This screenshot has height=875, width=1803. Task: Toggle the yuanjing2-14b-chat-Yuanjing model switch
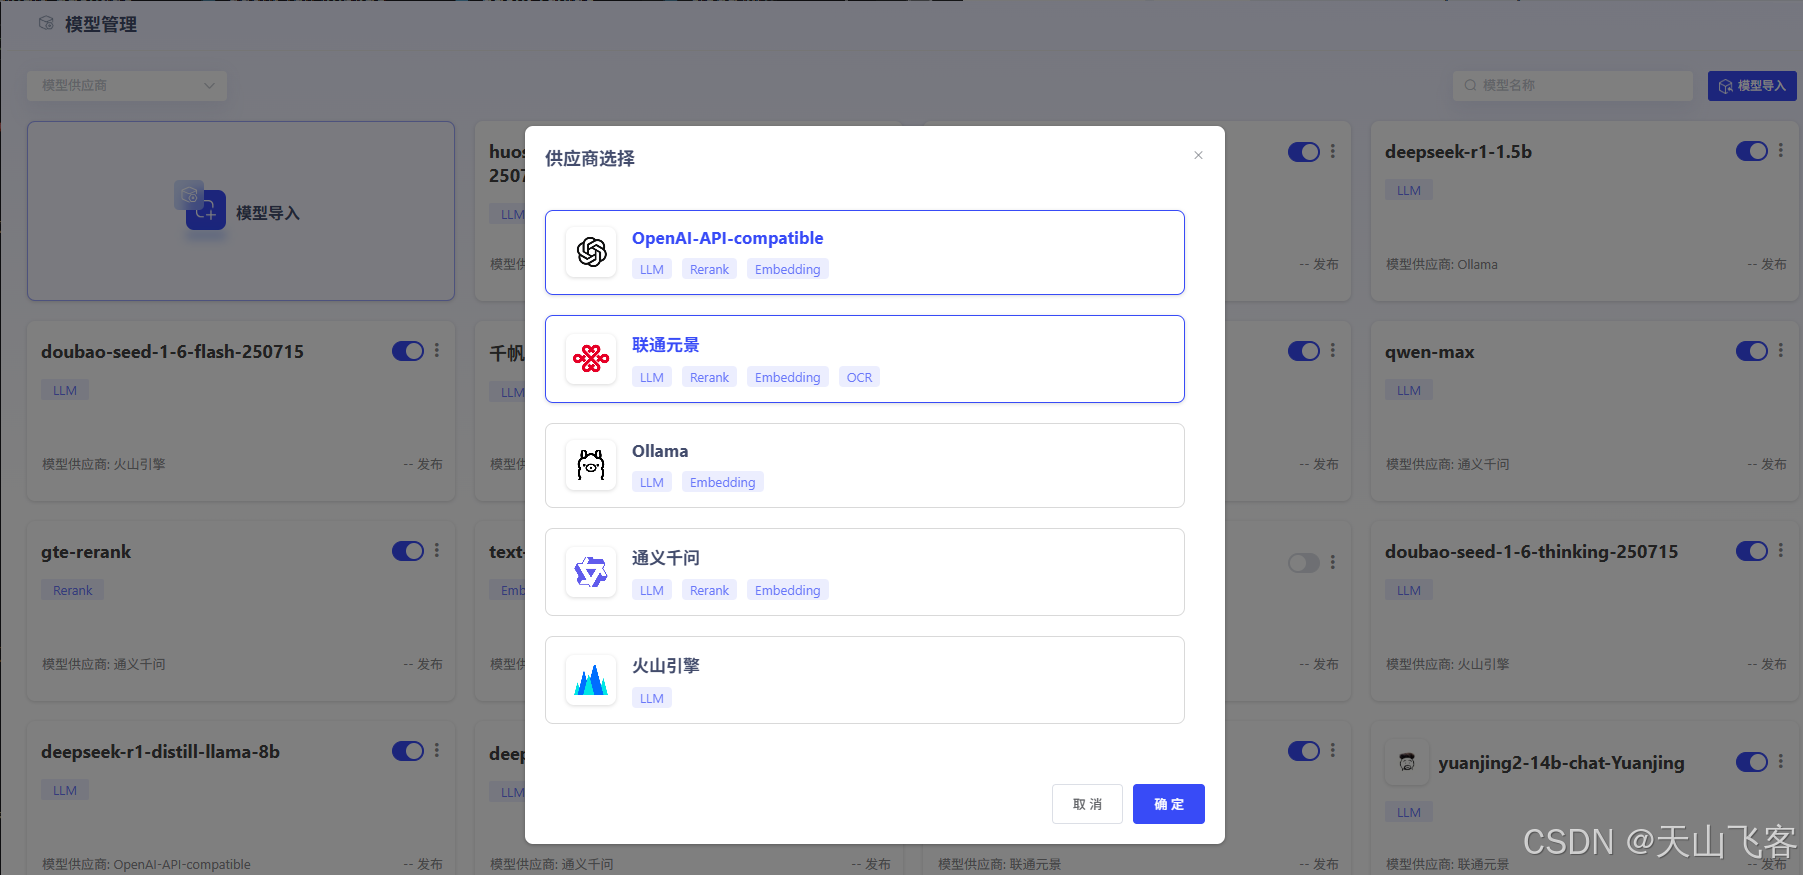tap(1752, 762)
